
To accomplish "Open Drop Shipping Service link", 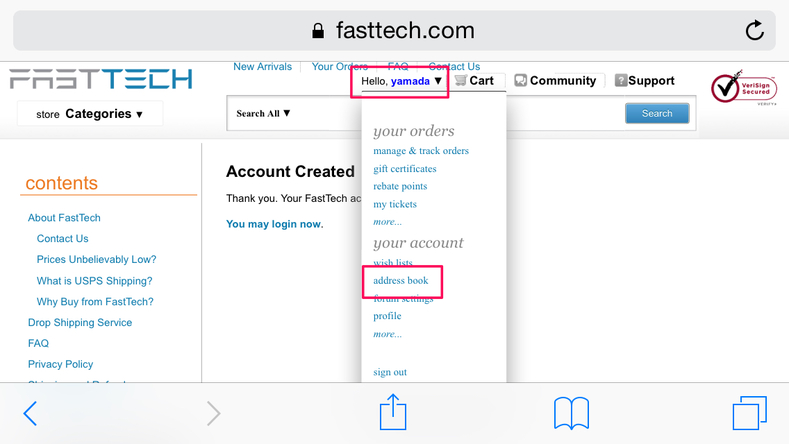I will click(x=80, y=322).
